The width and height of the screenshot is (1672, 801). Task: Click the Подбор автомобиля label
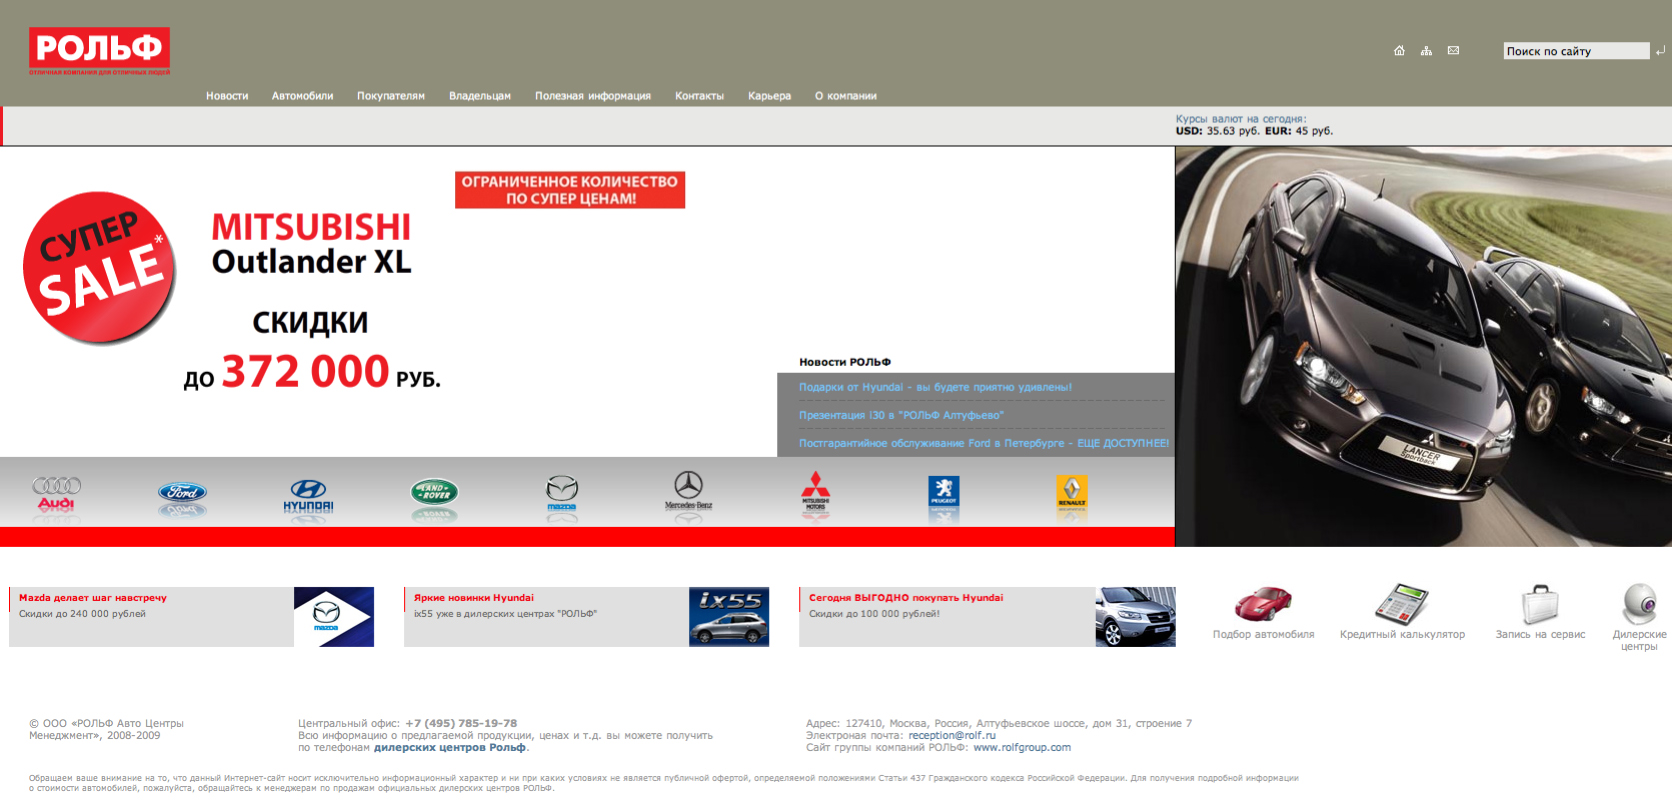(1263, 634)
